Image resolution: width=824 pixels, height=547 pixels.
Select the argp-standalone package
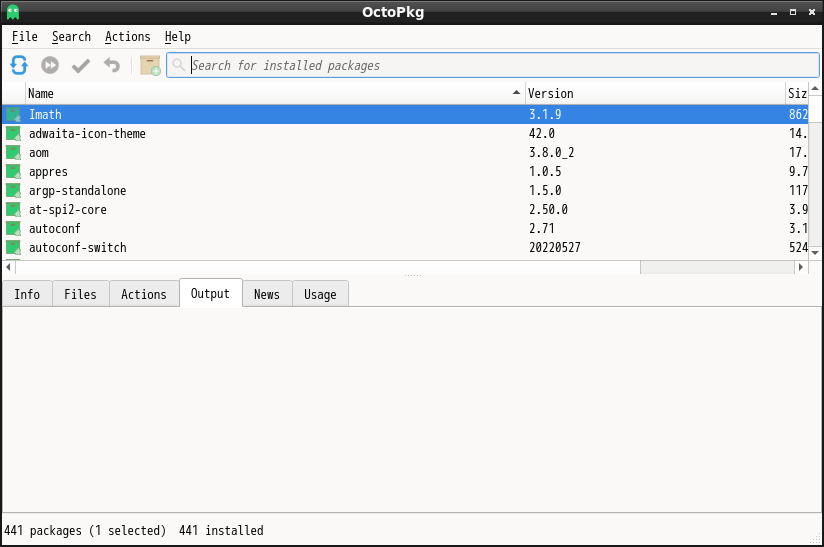405,190
